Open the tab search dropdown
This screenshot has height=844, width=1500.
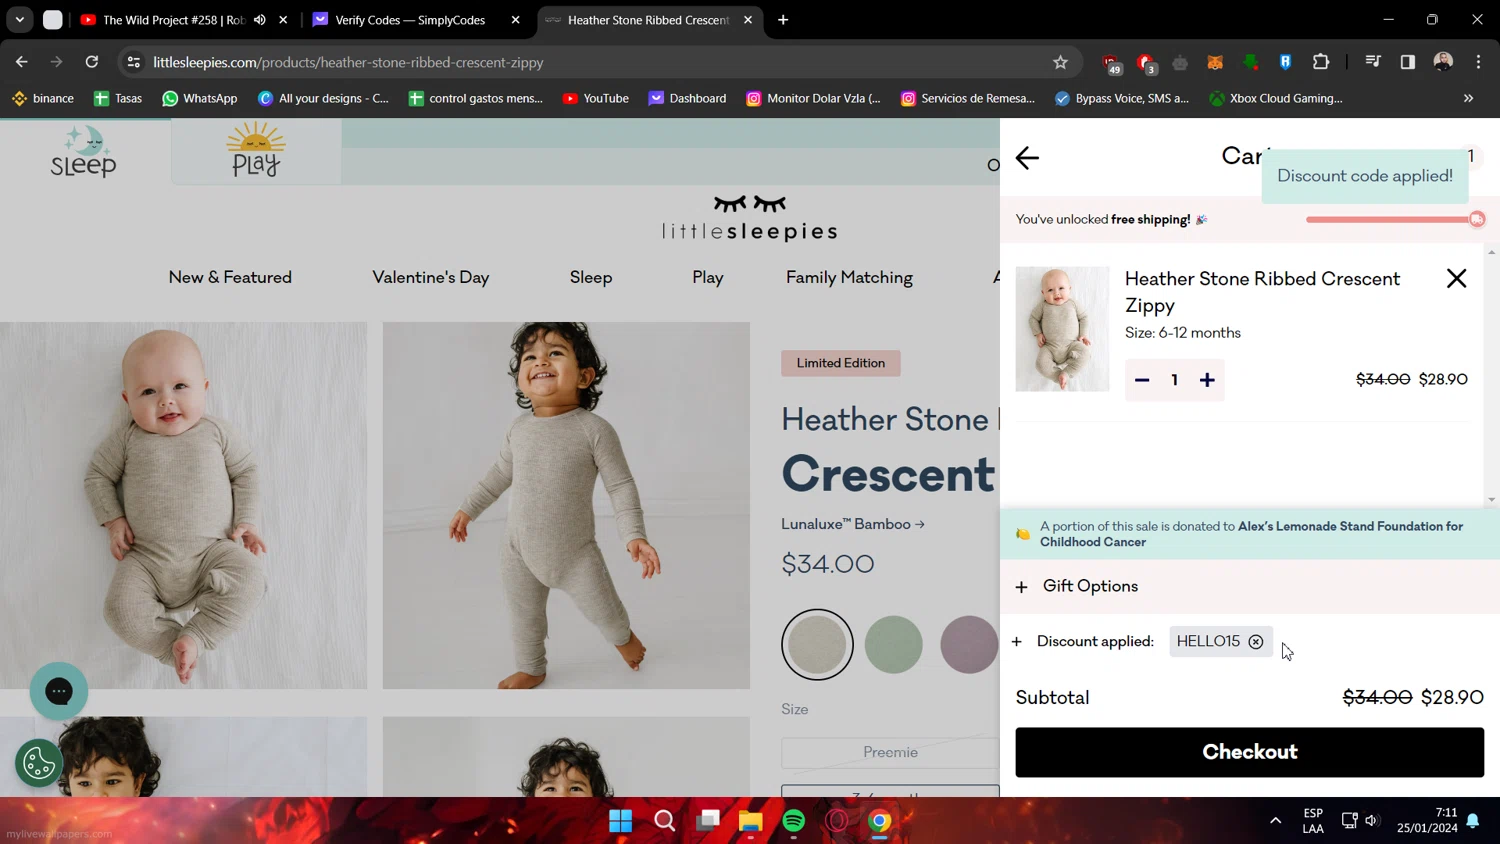[x=20, y=20]
